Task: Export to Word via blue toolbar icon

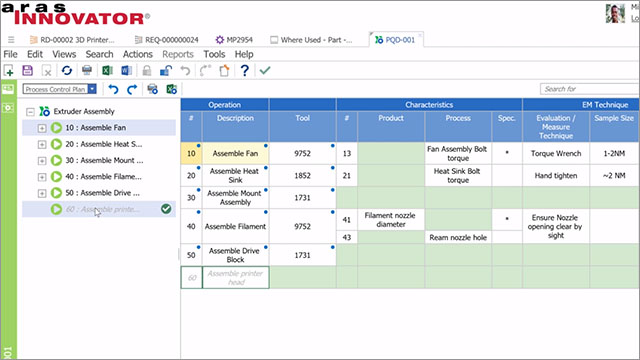Action: pos(127,71)
